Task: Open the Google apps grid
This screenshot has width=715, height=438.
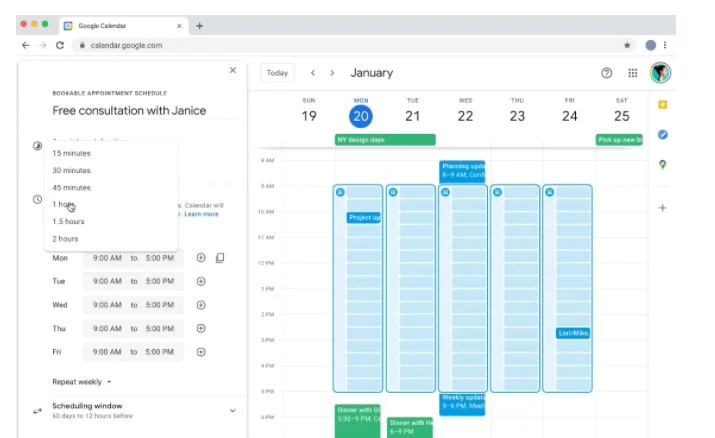Action: point(633,73)
